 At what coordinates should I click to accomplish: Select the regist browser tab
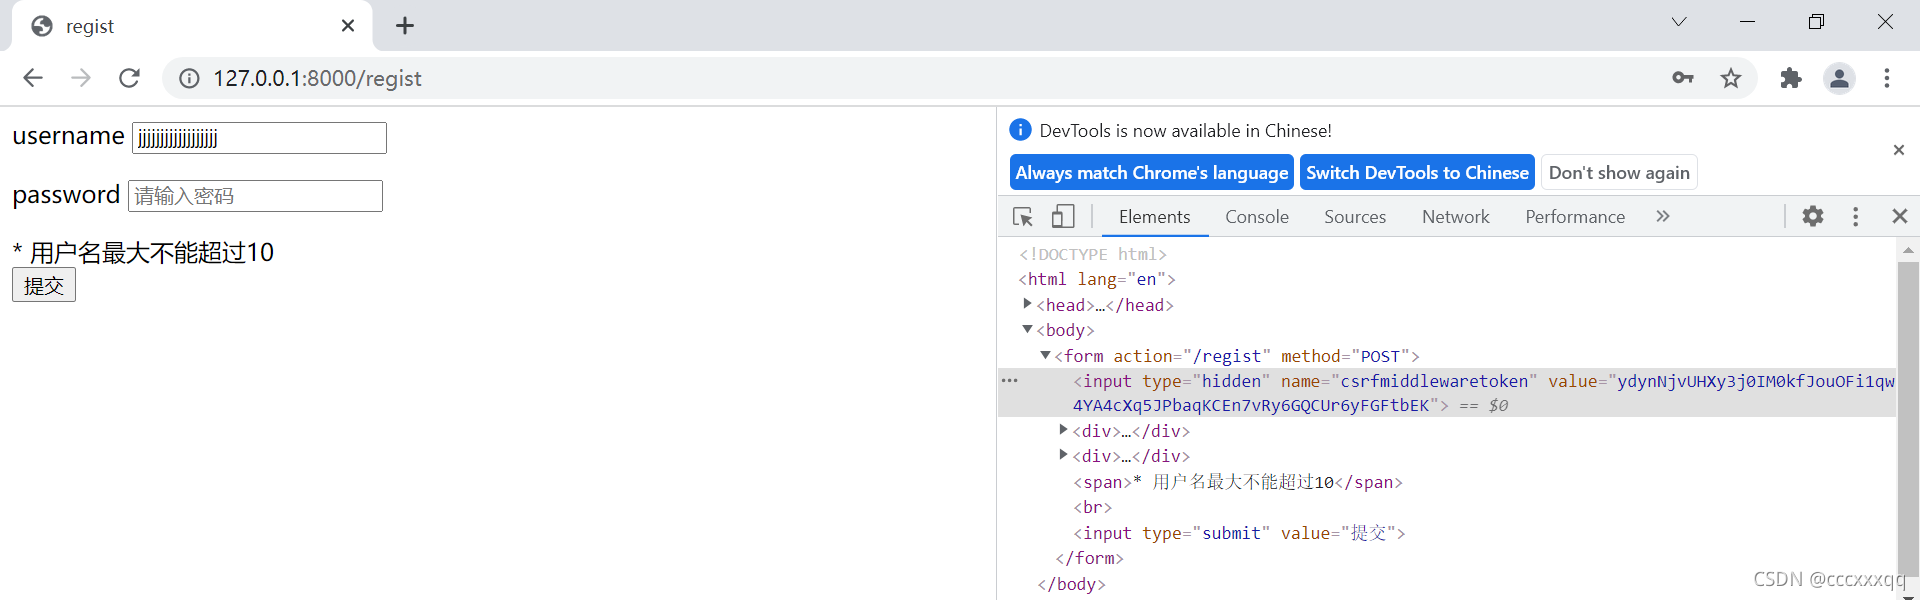[190, 26]
